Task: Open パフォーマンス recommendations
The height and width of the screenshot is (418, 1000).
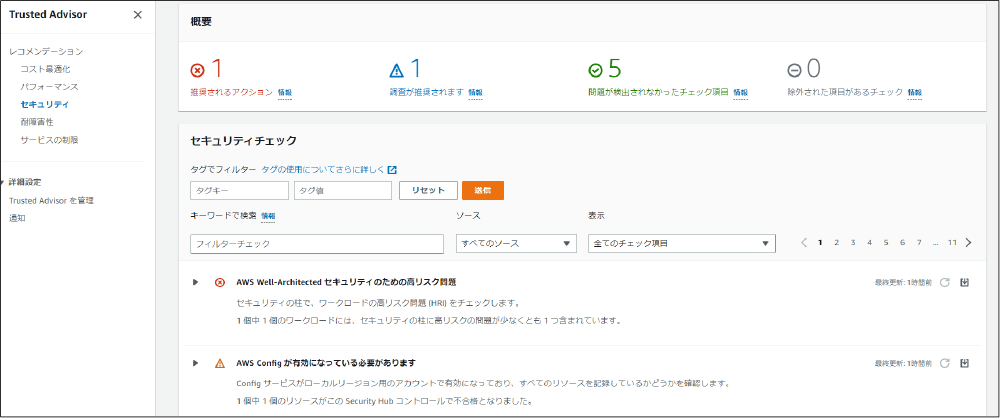Action: click(49, 86)
